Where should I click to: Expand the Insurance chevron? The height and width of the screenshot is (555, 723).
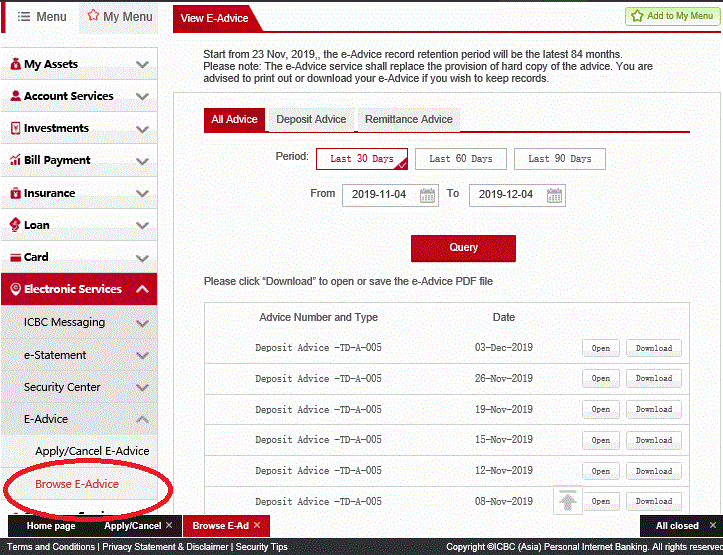click(x=142, y=194)
